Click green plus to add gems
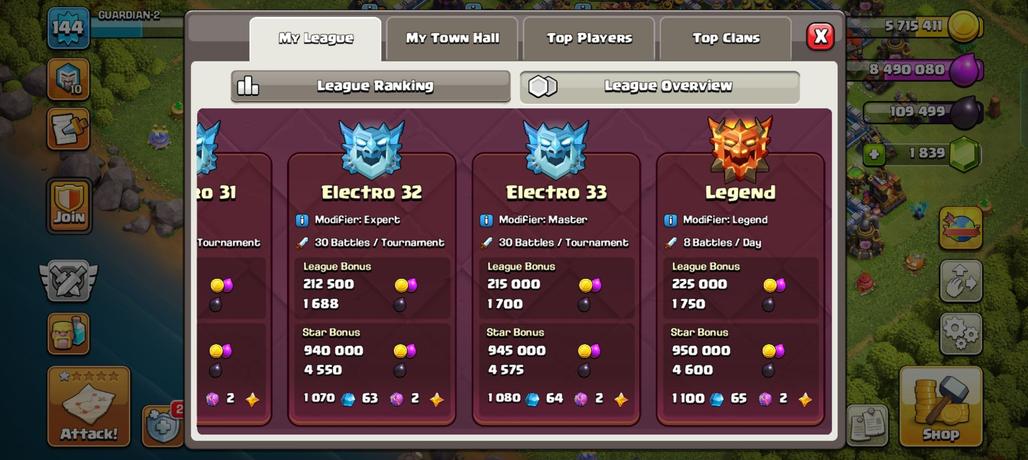Viewport: 1028px width, 460px height. [873, 155]
